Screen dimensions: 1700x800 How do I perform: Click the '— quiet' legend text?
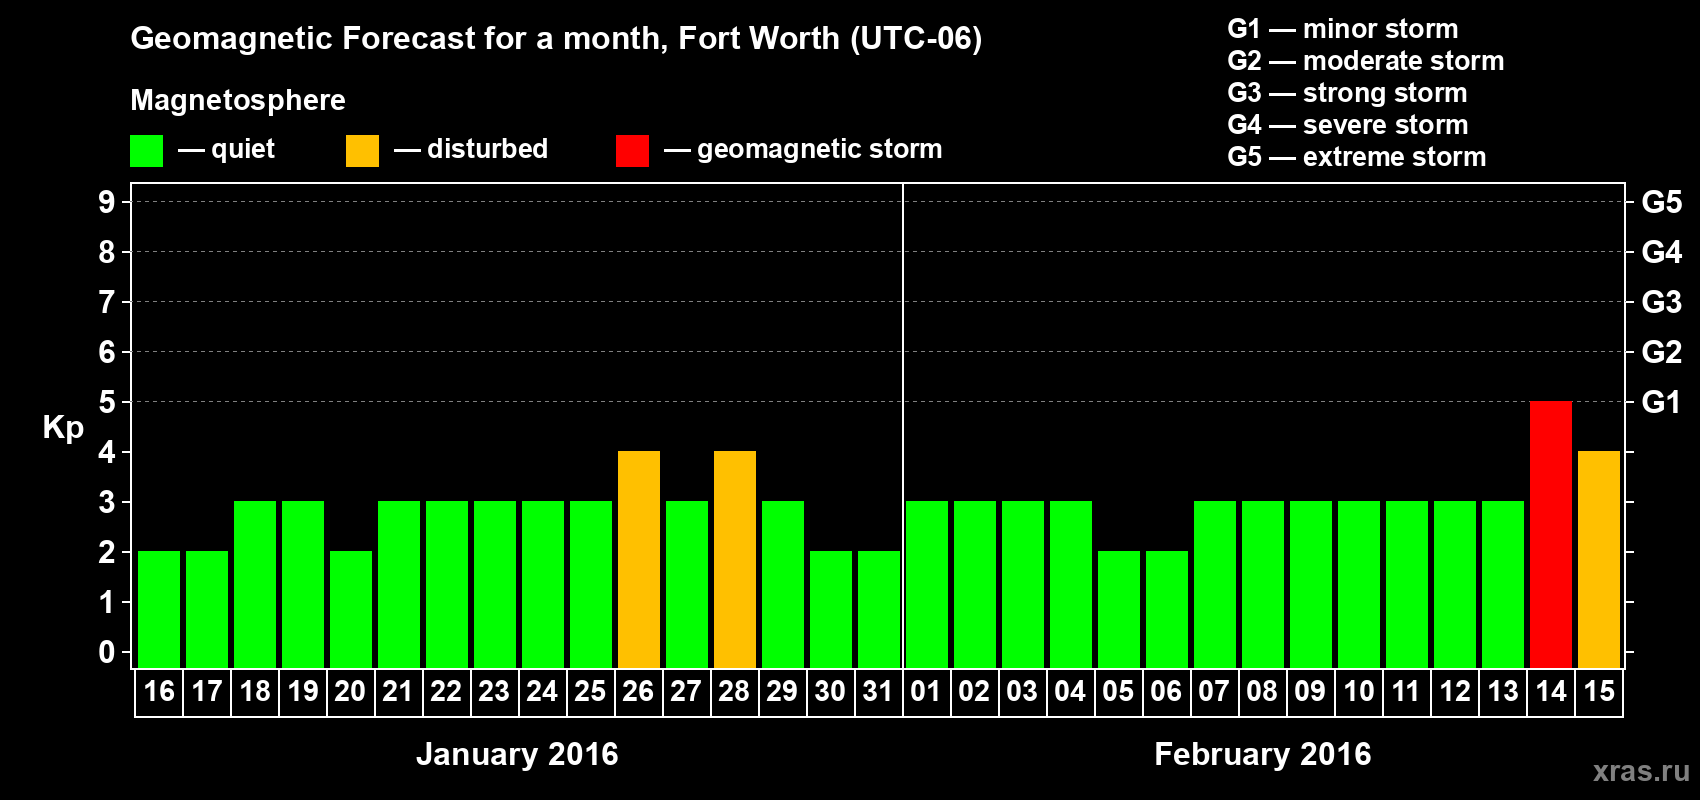[226, 149]
